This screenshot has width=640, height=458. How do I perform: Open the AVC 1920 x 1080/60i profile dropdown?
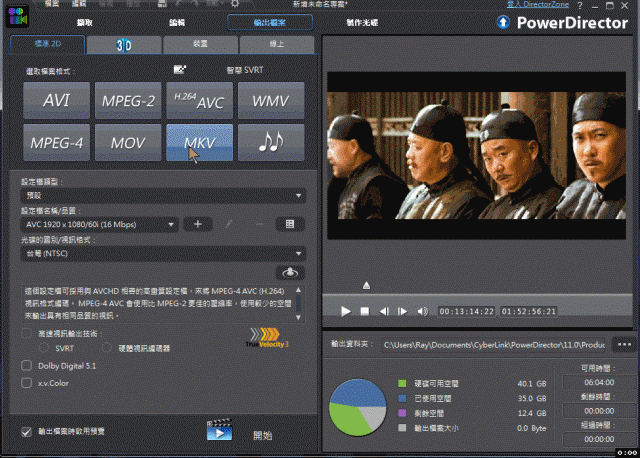coord(99,224)
